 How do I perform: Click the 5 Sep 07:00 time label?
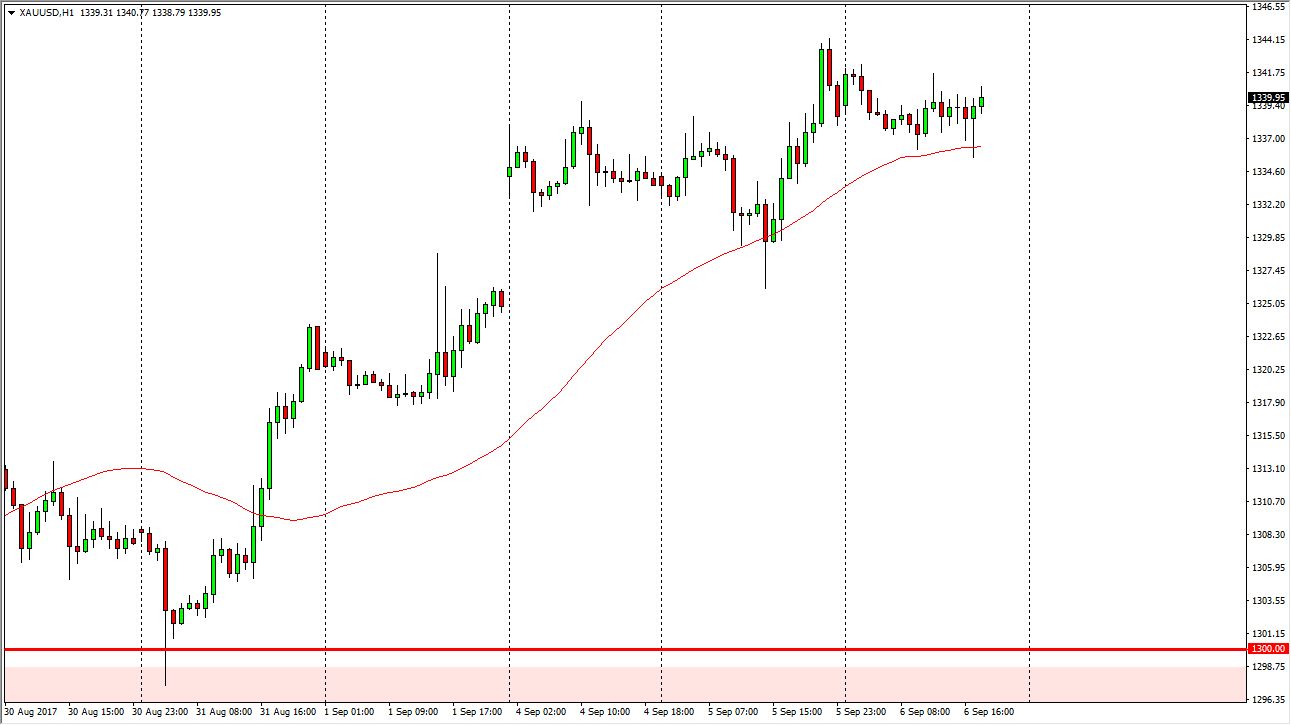[x=732, y=712]
